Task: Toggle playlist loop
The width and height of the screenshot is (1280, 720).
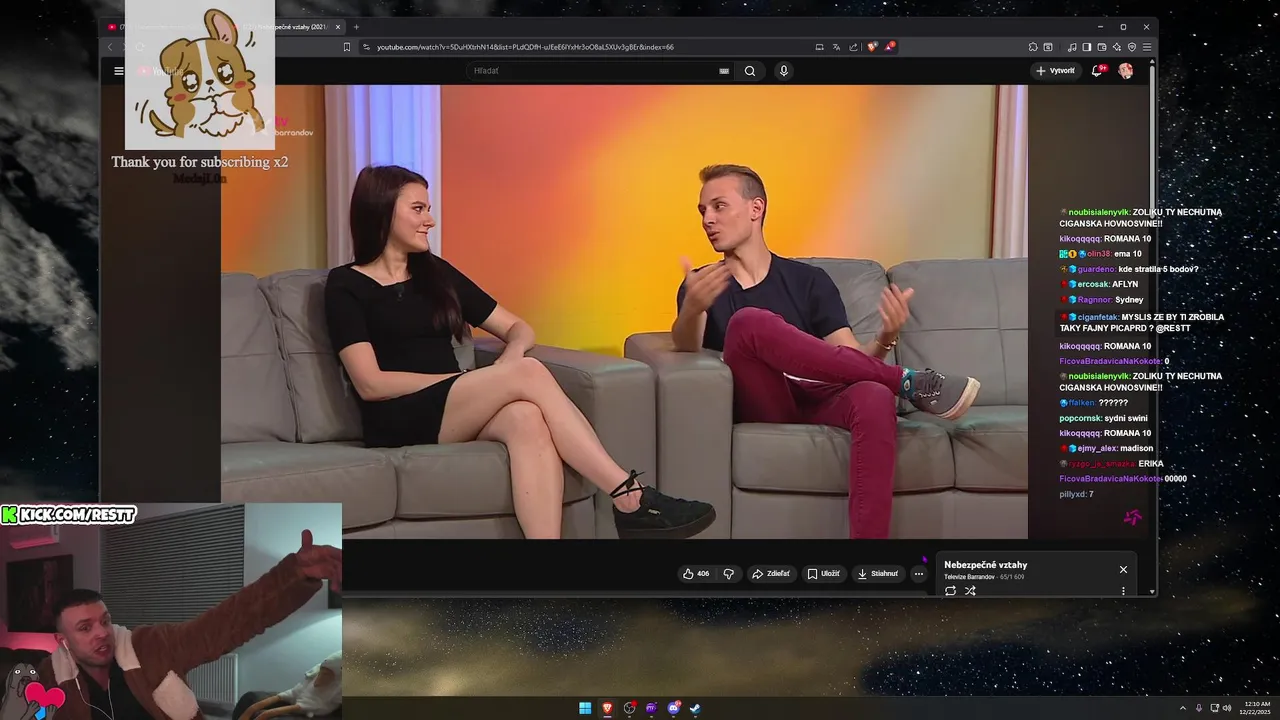Action: 950,591
